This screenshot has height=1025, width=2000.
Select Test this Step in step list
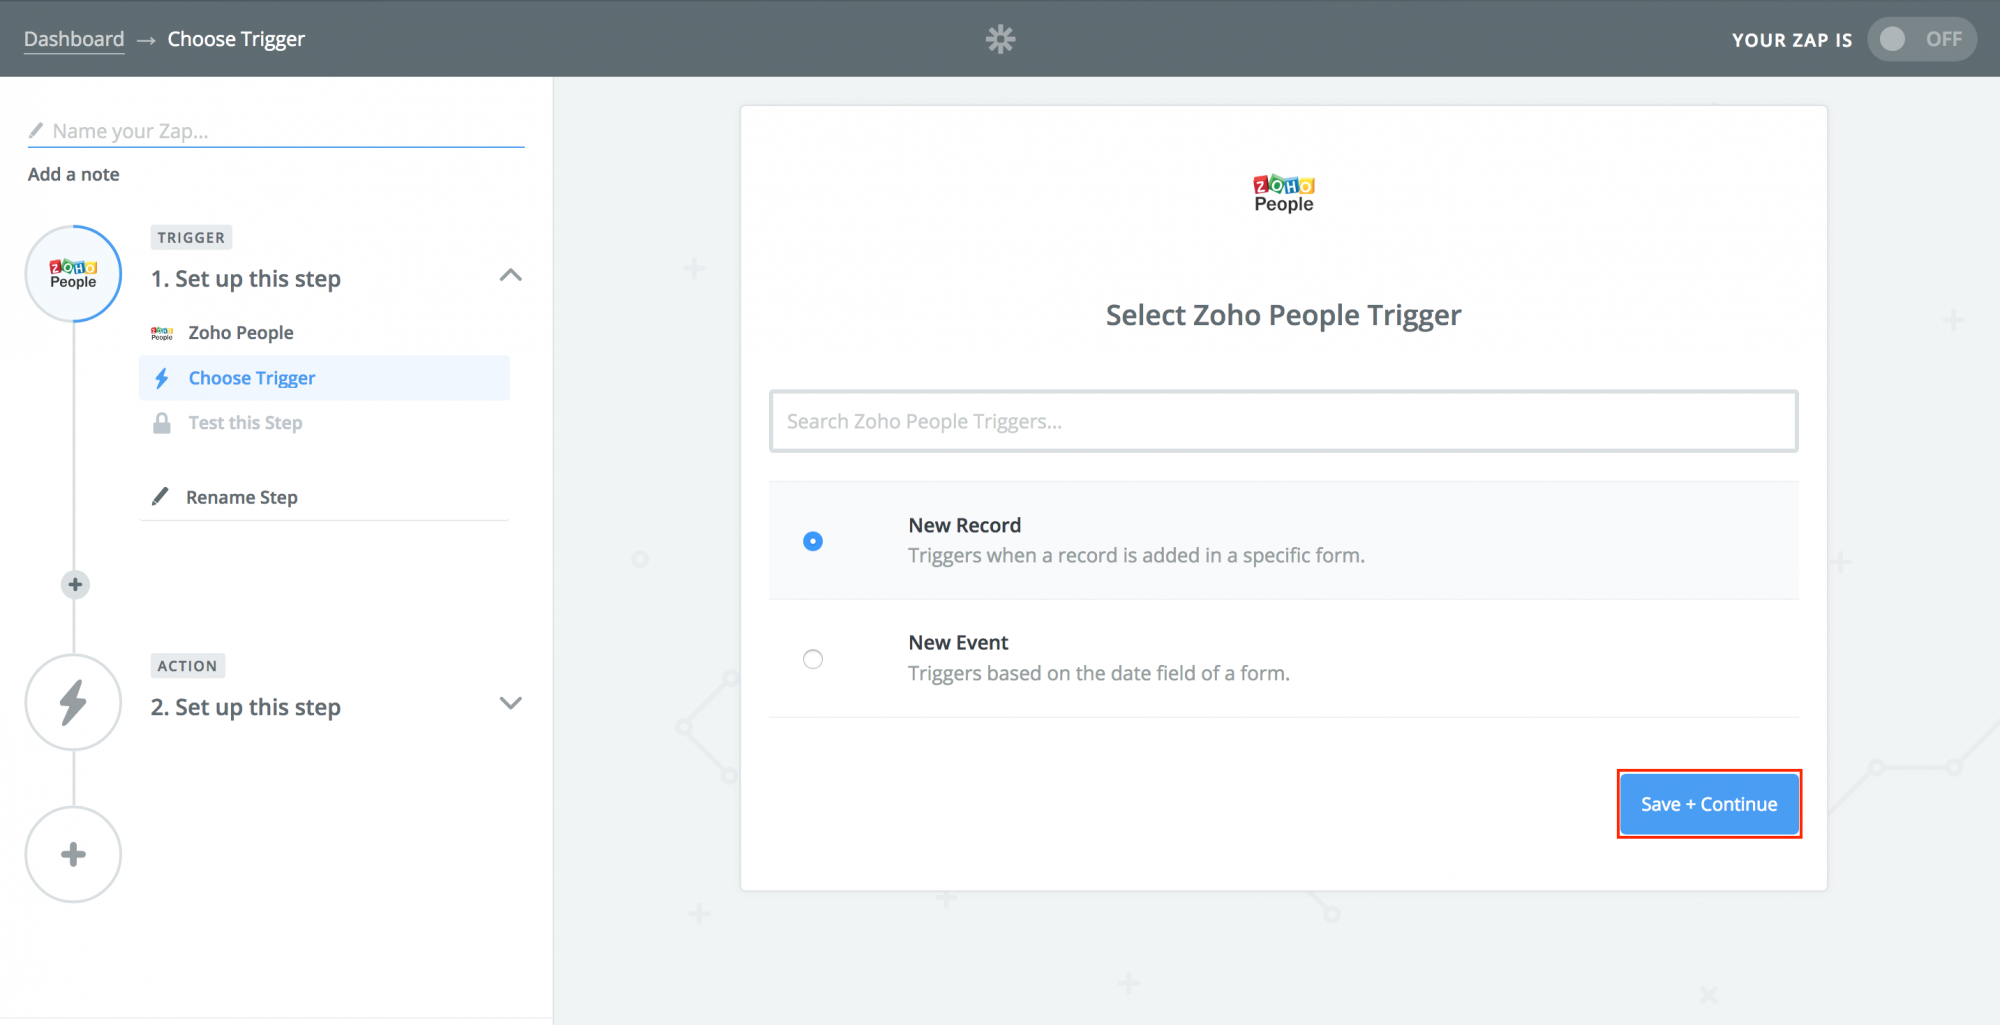(325, 423)
